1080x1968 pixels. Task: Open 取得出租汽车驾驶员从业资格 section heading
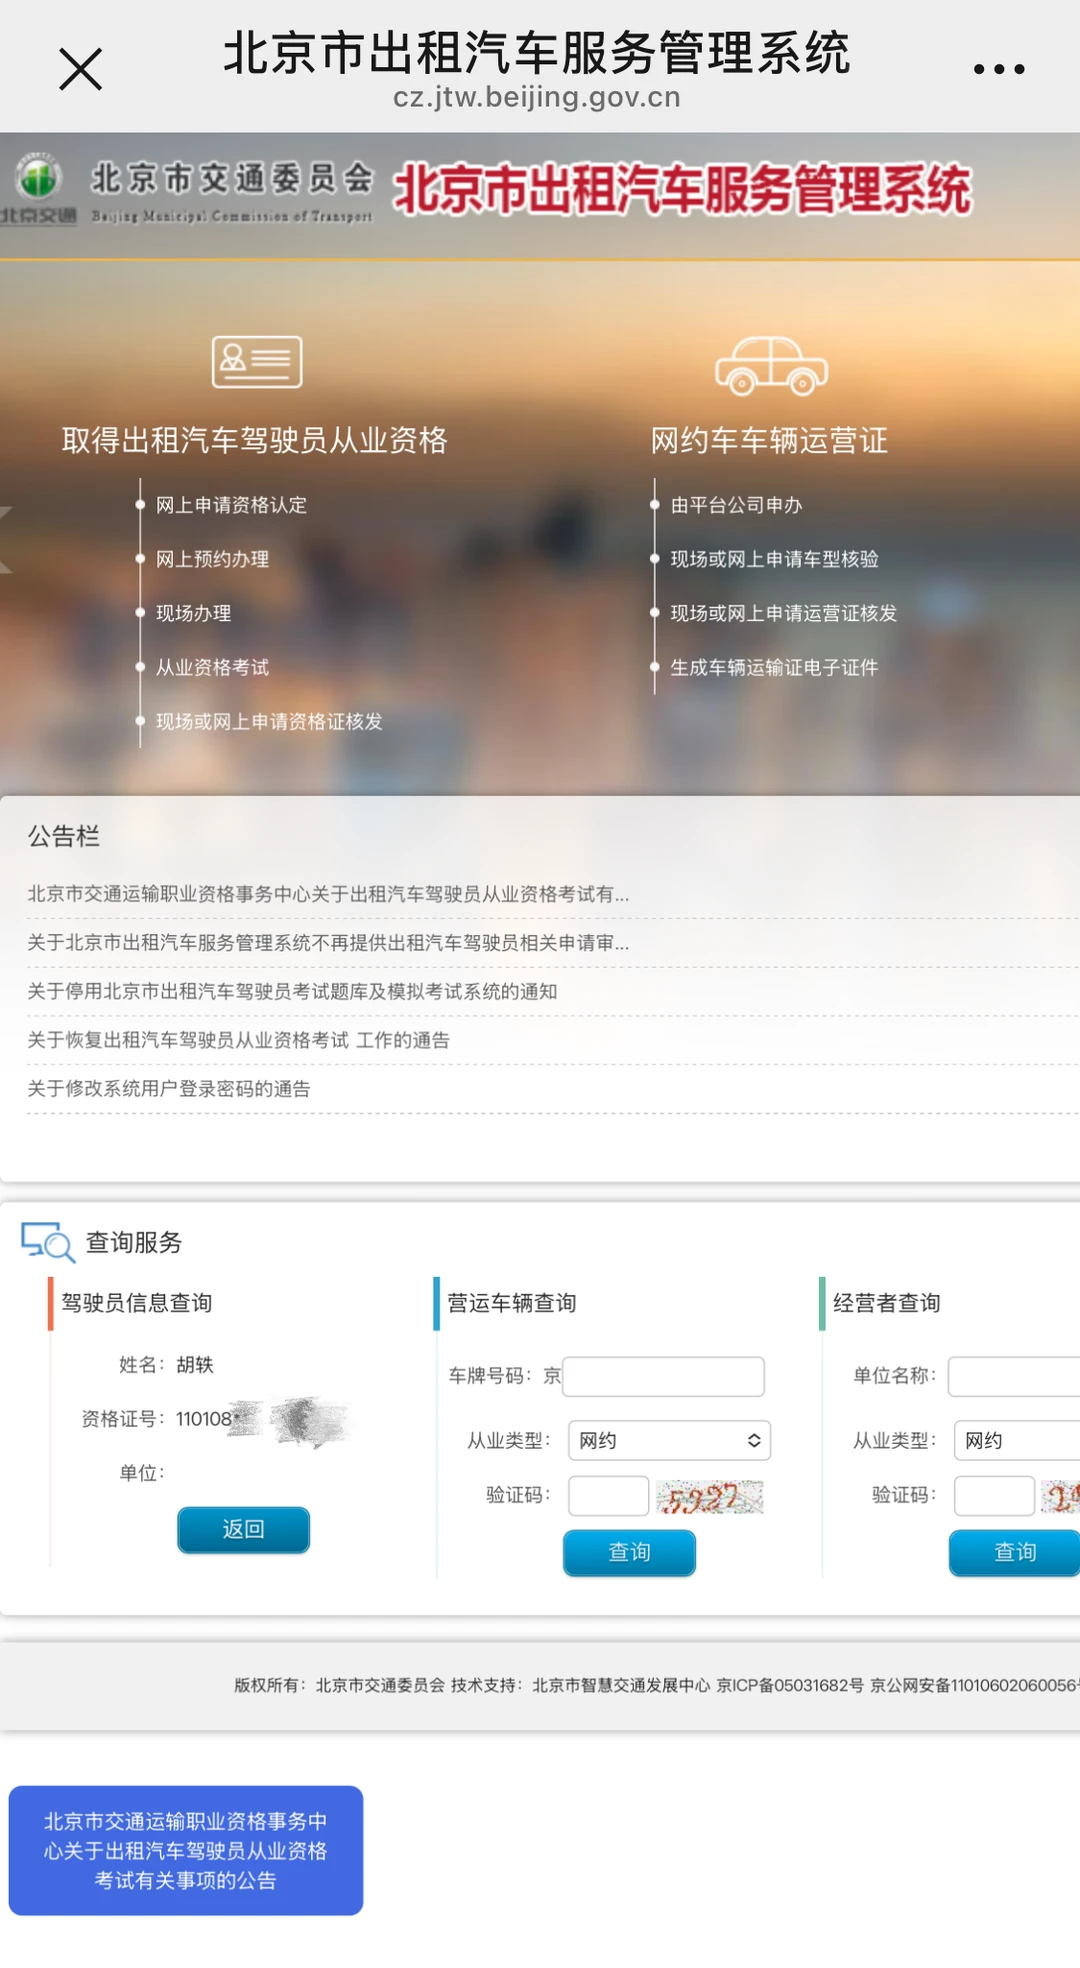(x=255, y=440)
